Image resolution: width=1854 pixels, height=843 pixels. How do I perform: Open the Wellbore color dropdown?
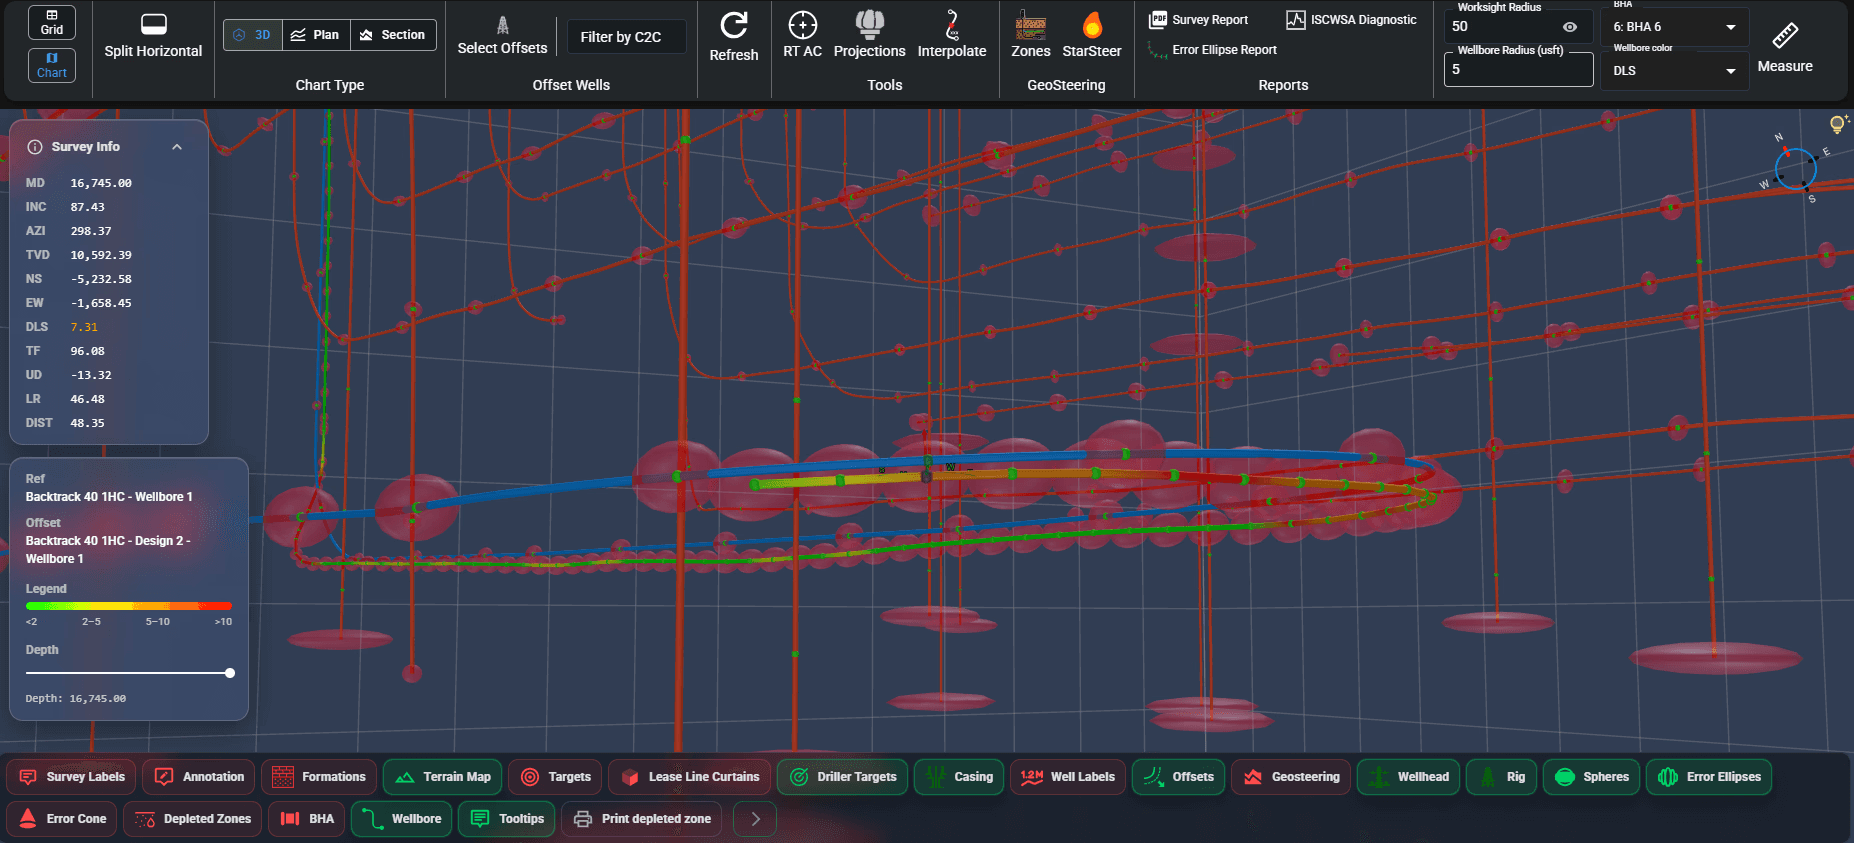1674,71
